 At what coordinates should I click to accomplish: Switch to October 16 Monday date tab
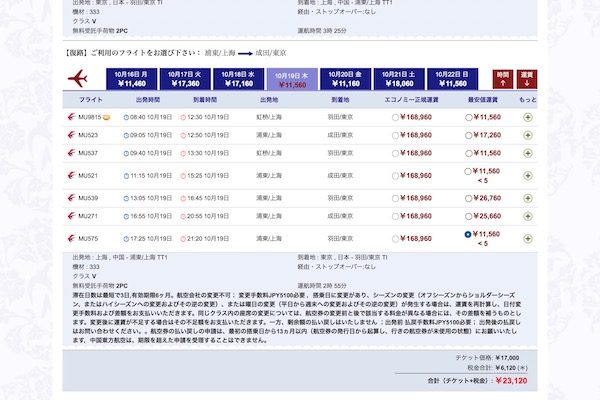pyautogui.click(x=132, y=79)
